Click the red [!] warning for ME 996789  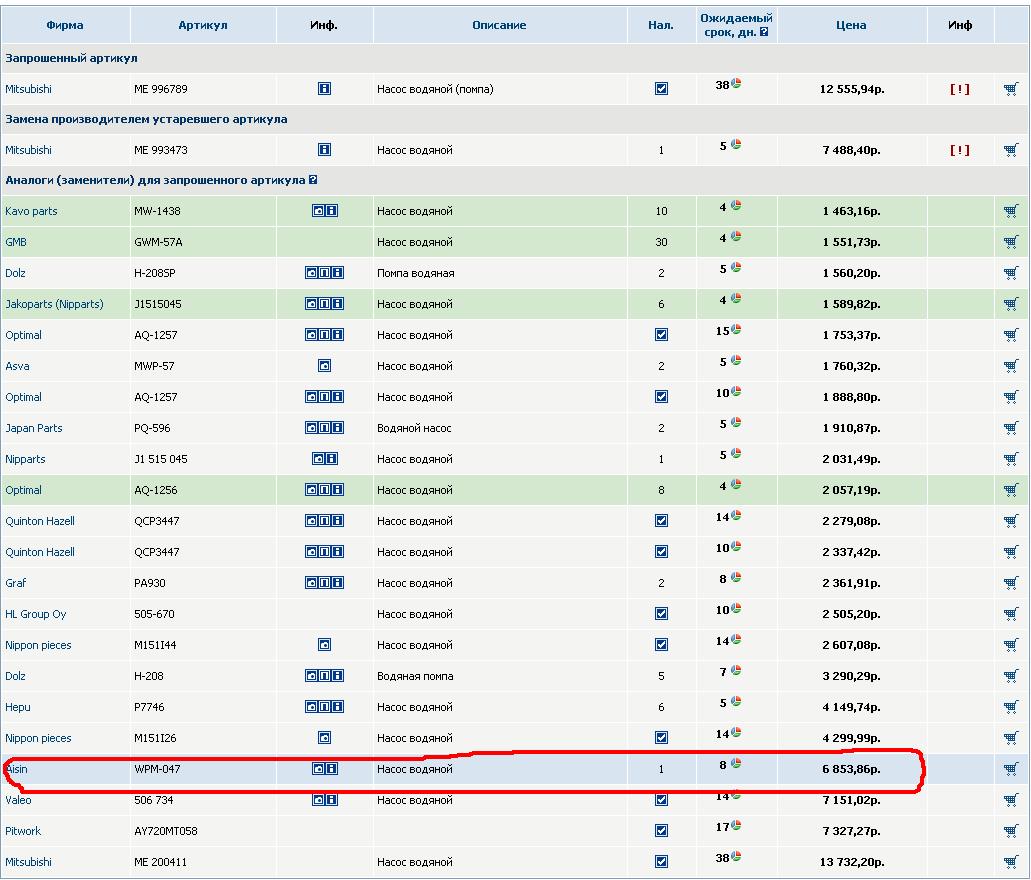(x=959, y=89)
